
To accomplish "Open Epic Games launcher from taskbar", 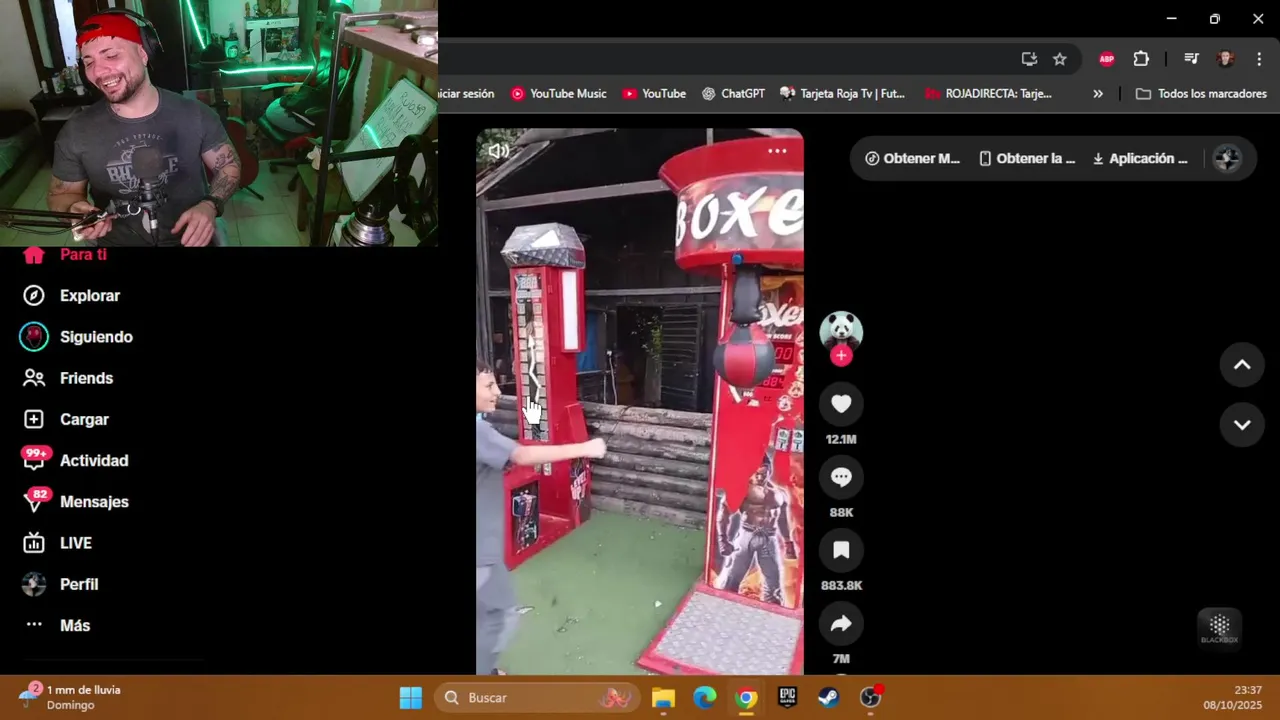I will [x=787, y=698].
